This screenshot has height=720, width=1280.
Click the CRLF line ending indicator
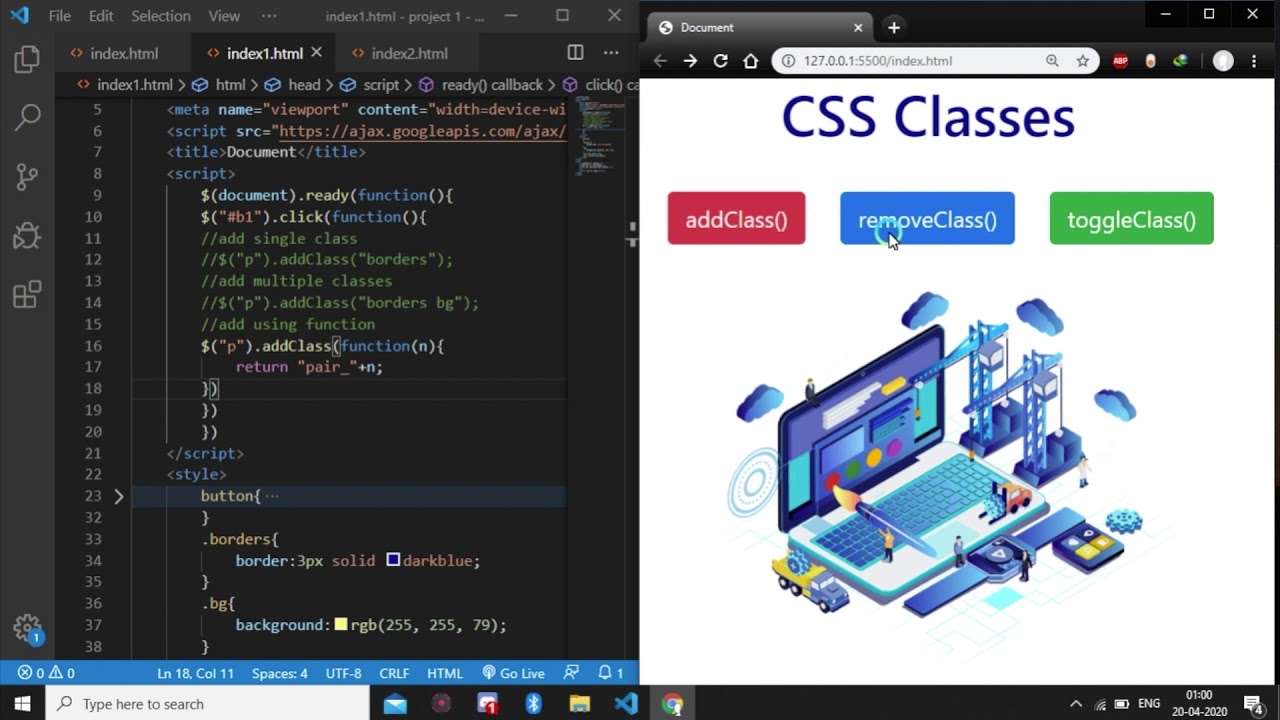[x=394, y=673]
